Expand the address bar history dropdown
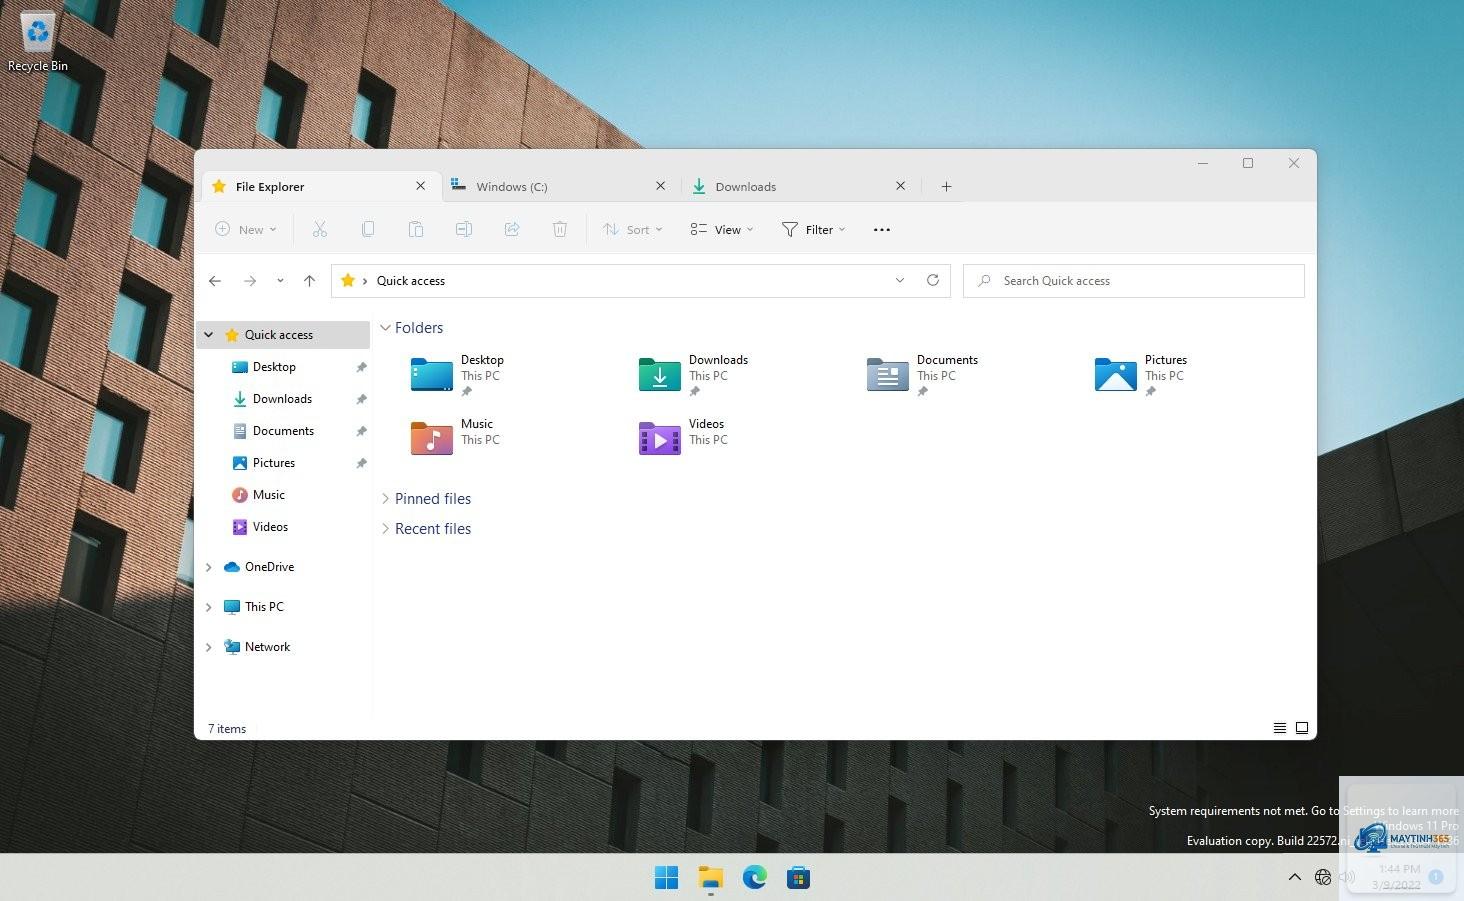Viewport: 1464px width, 901px height. pos(900,280)
